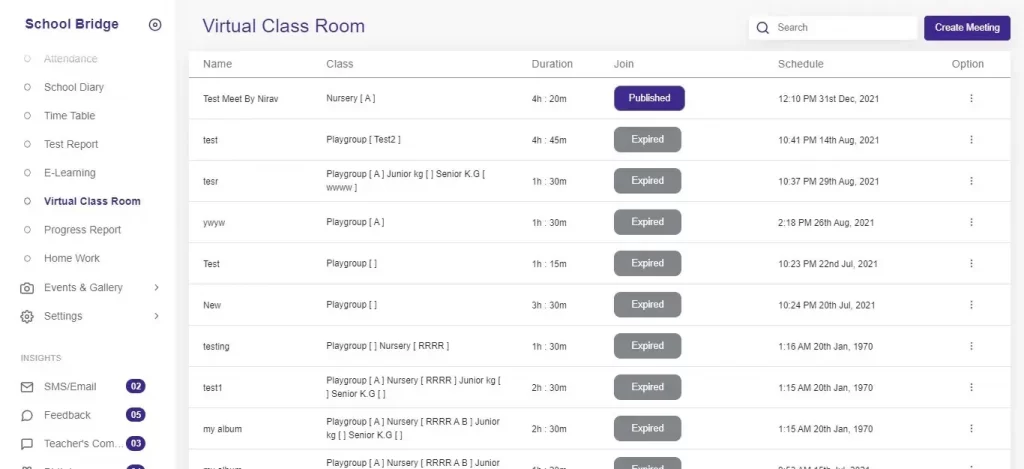
Task: Go to the Attendance menu item
Action: click(x=71, y=59)
